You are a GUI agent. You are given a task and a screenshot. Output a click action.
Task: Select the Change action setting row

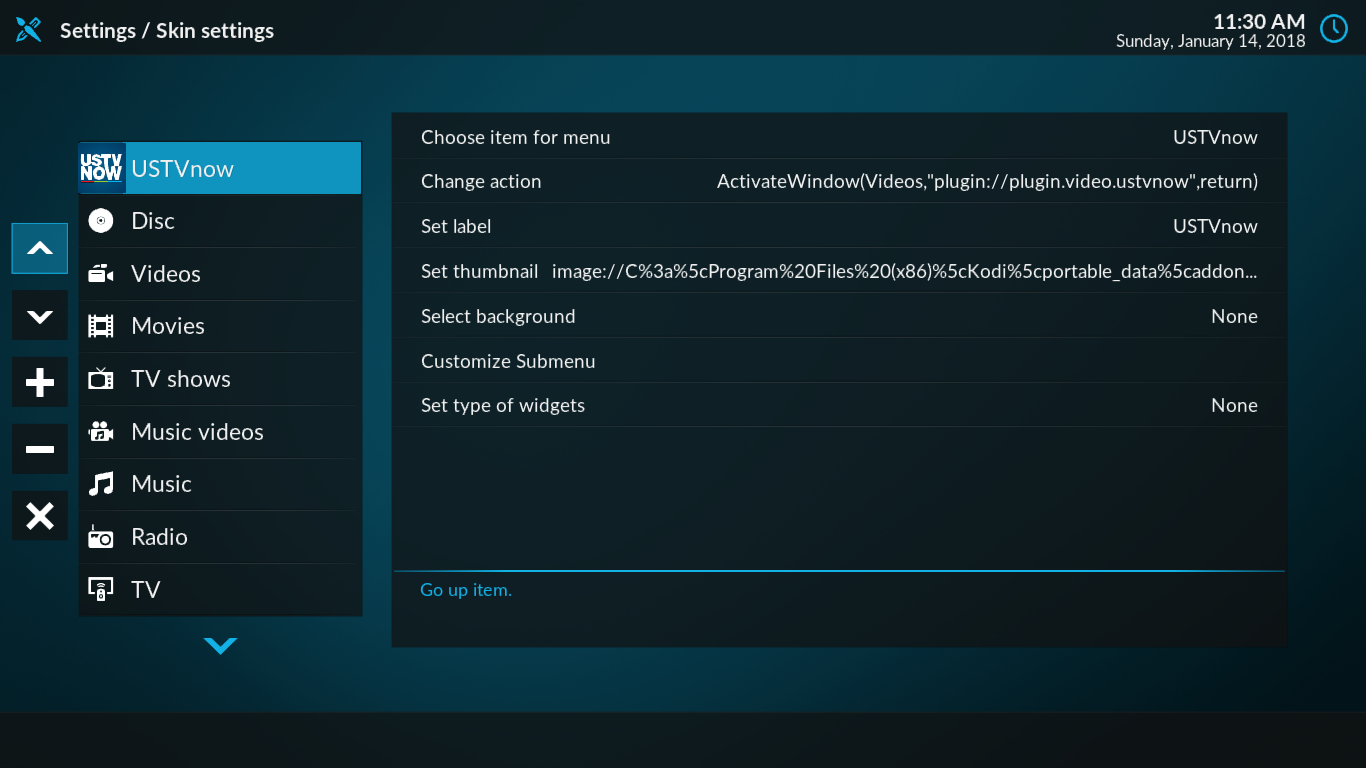pos(839,181)
